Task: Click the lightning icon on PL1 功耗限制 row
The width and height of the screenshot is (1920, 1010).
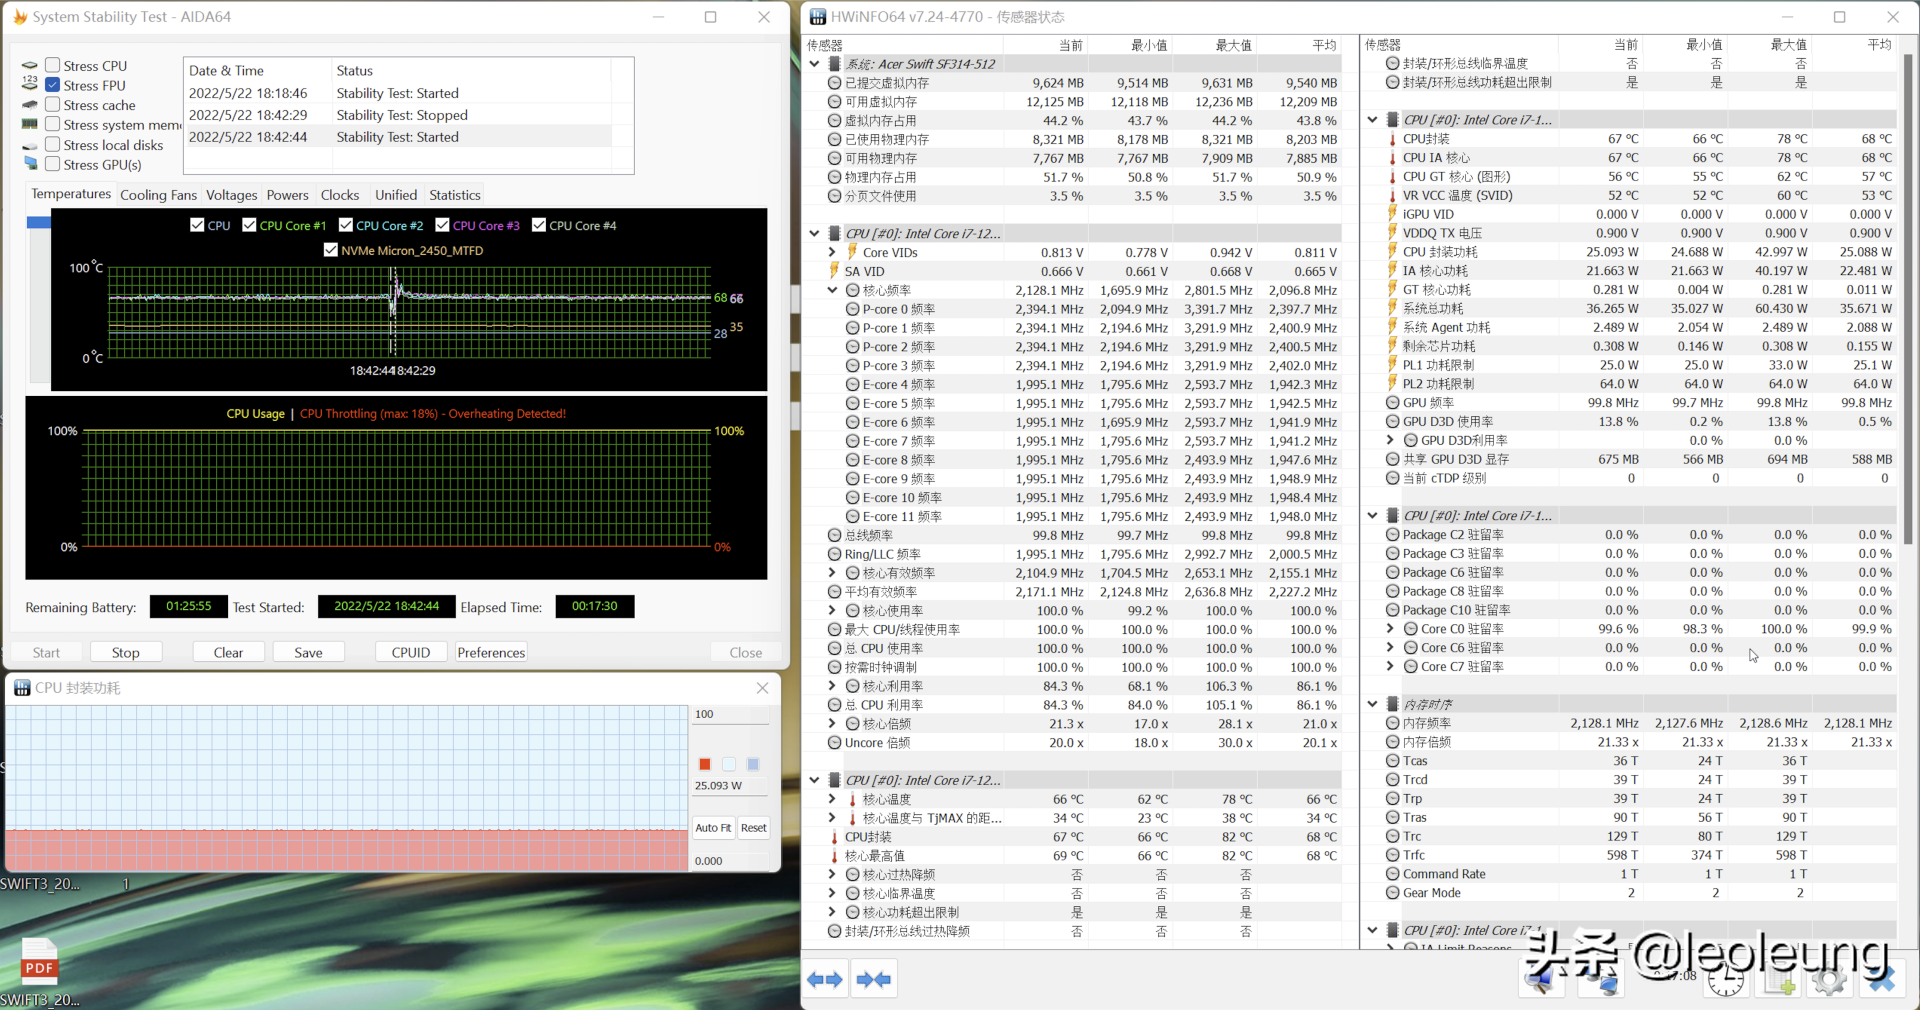Action: pyautogui.click(x=1392, y=365)
